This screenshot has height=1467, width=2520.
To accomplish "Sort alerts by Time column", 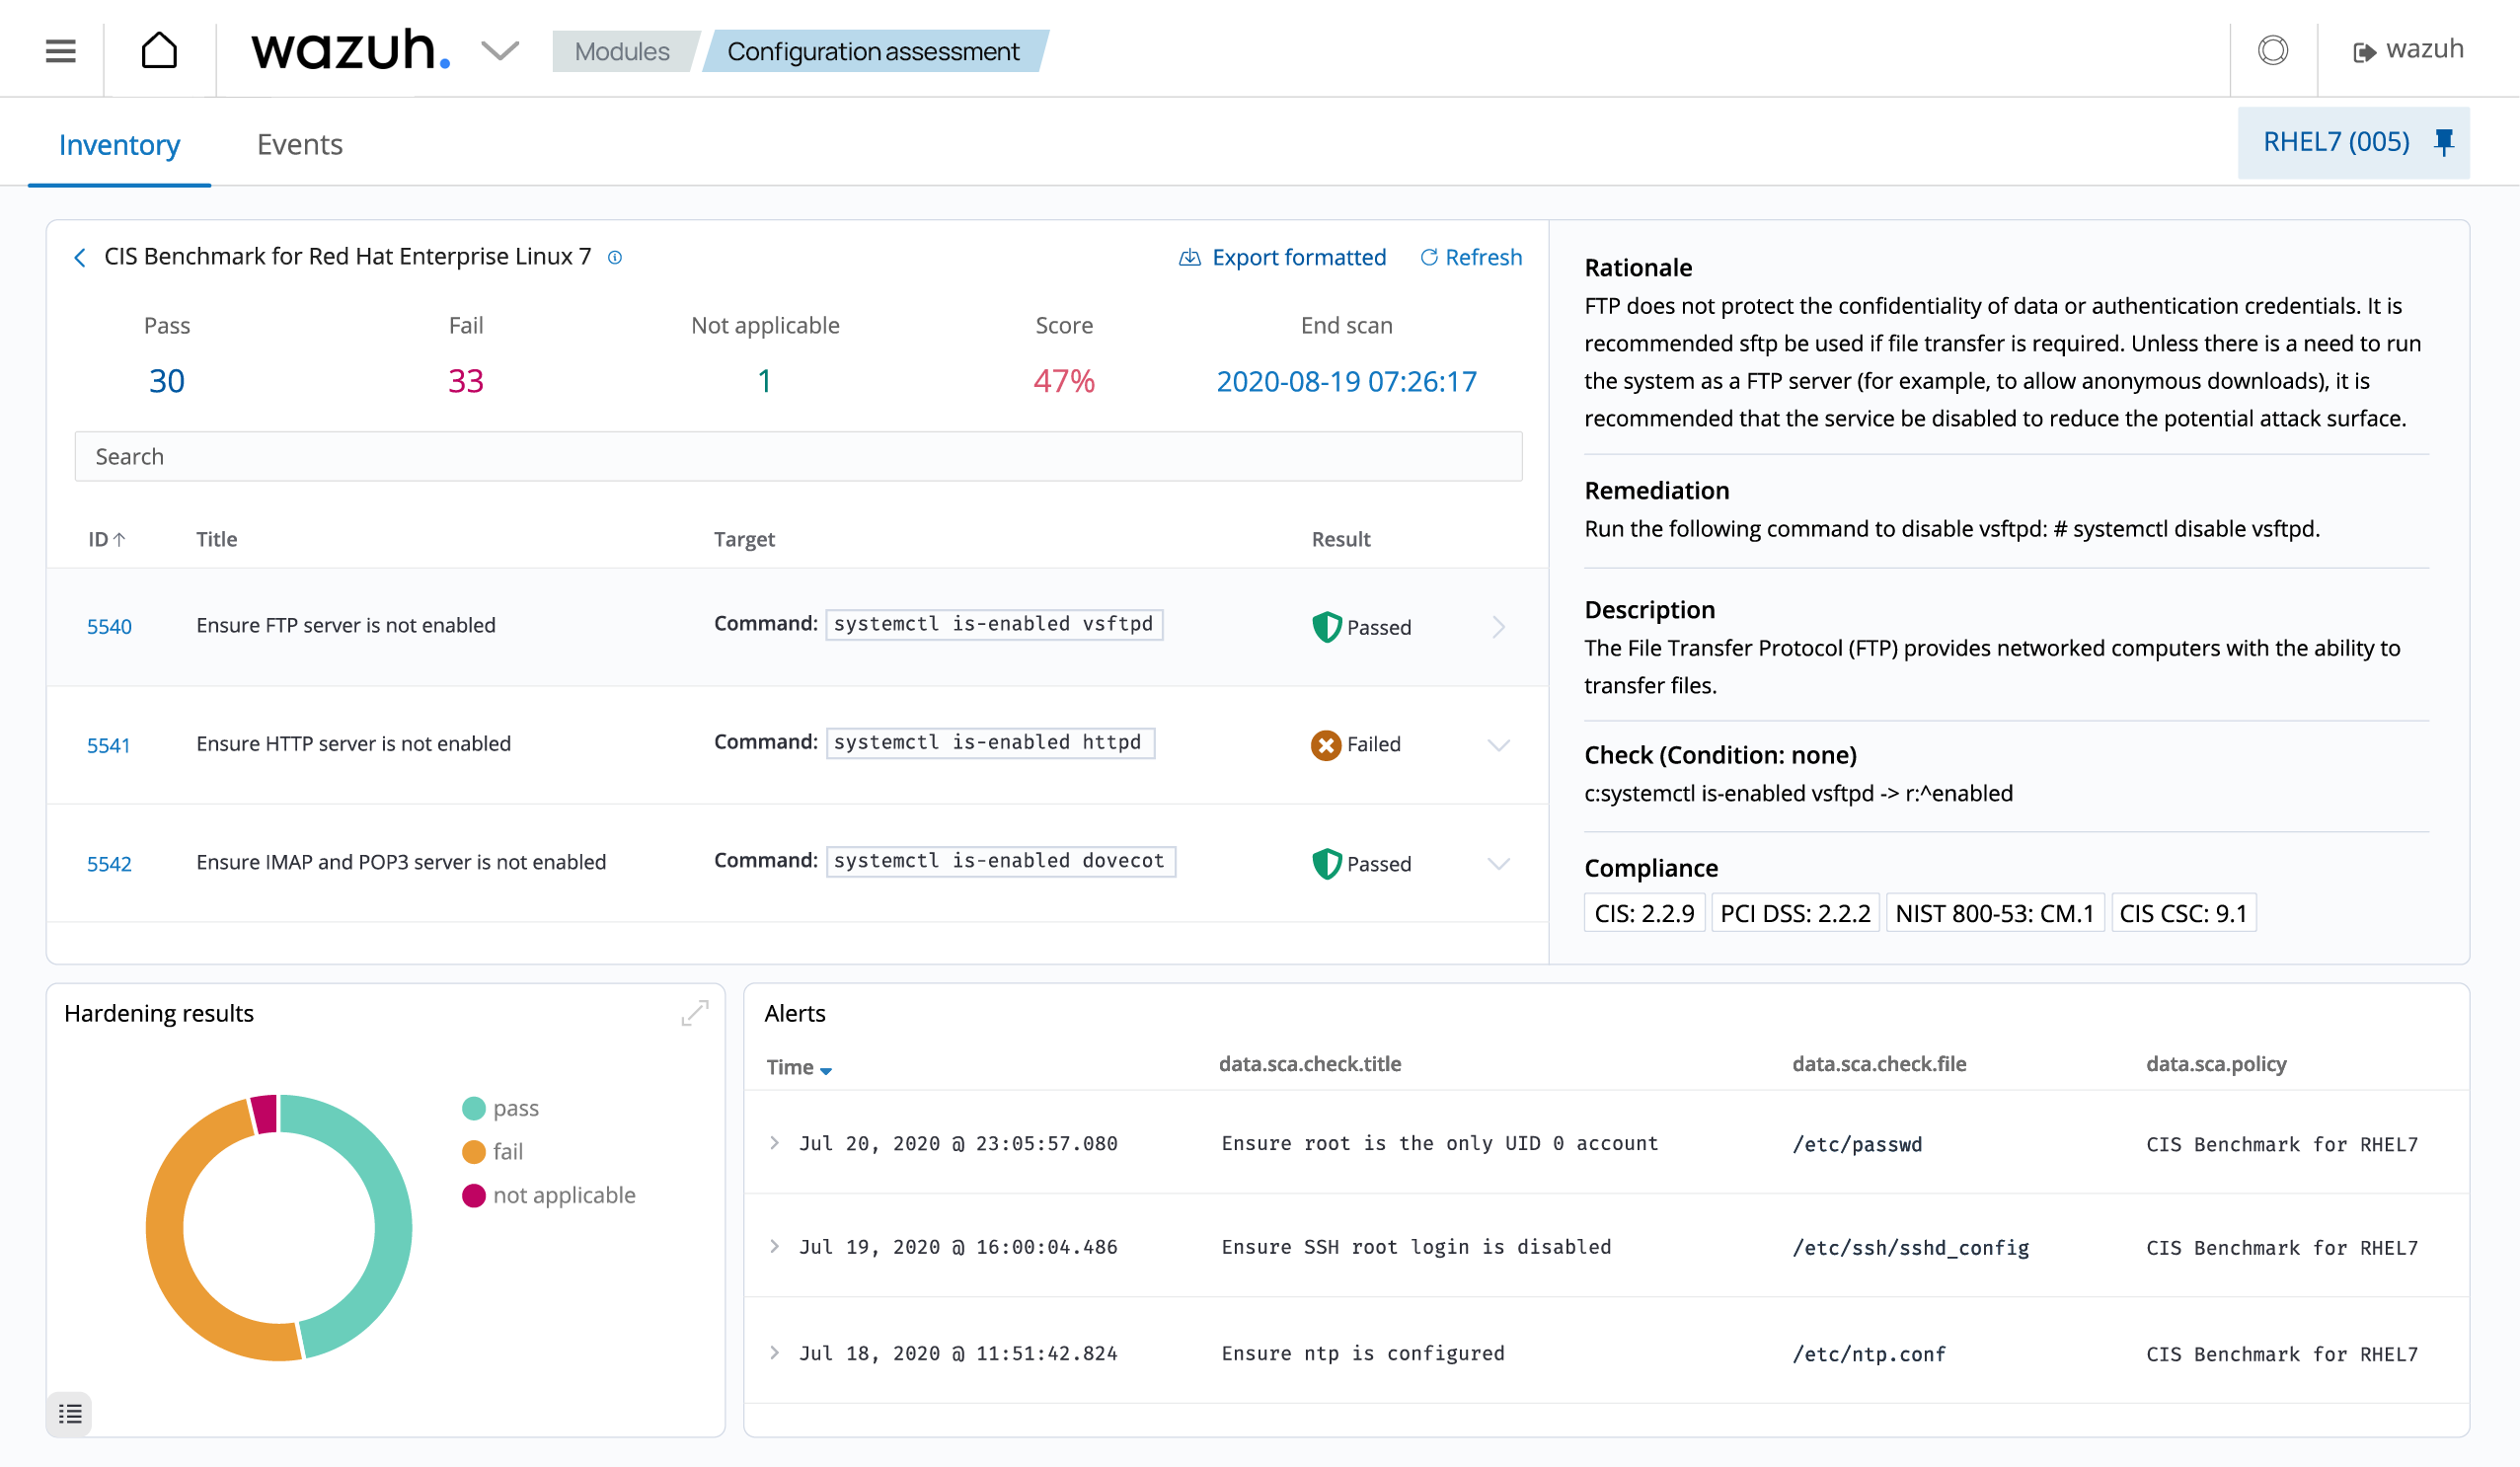I will tap(798, 1067).
